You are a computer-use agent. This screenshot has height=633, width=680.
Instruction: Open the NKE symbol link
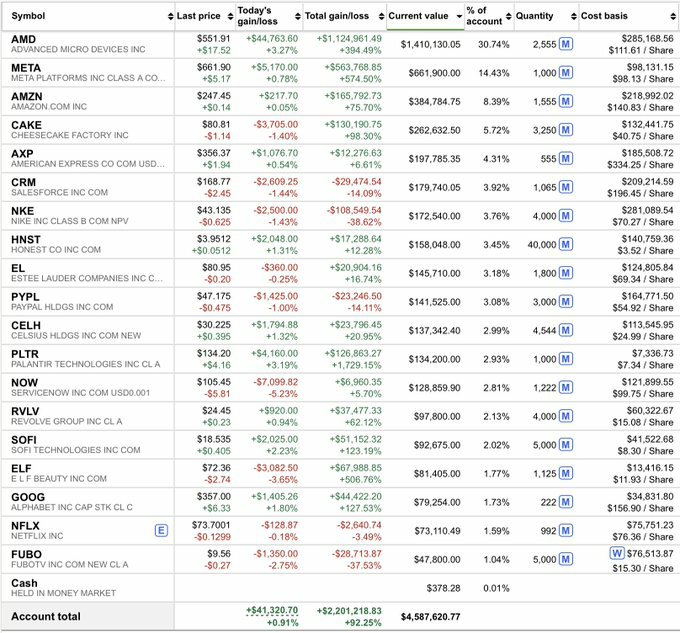pos(23,211)
